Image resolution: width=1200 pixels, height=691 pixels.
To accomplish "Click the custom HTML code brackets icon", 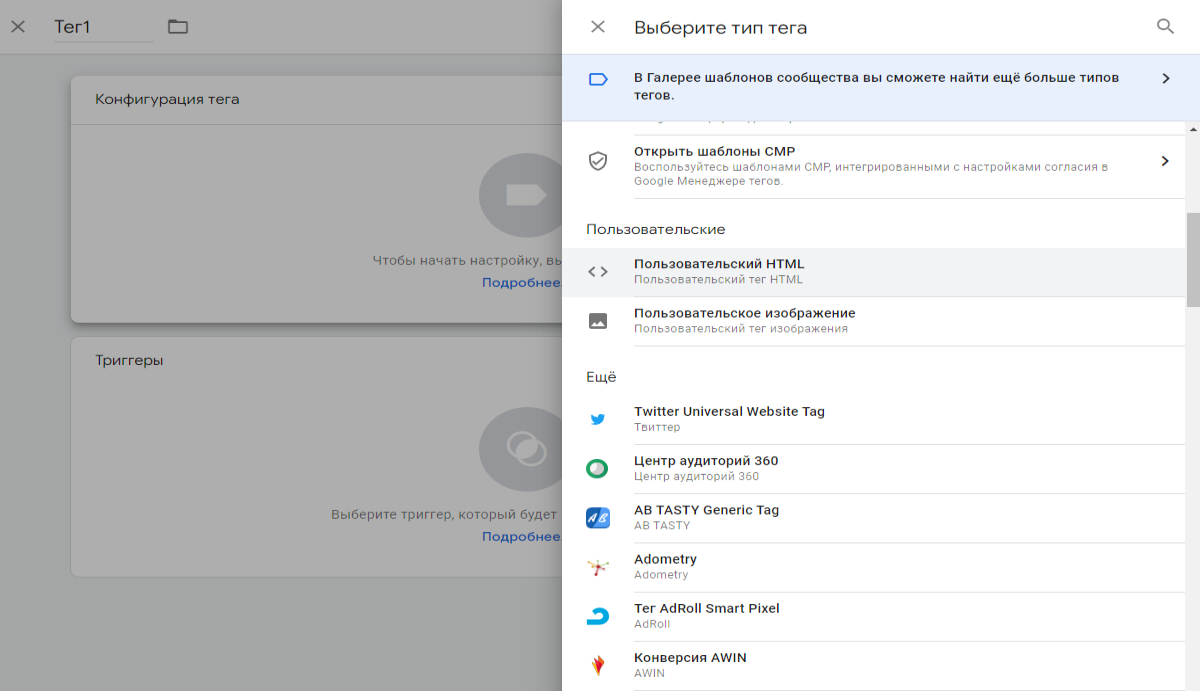I will pyautogui.click(x=598, y=272).
